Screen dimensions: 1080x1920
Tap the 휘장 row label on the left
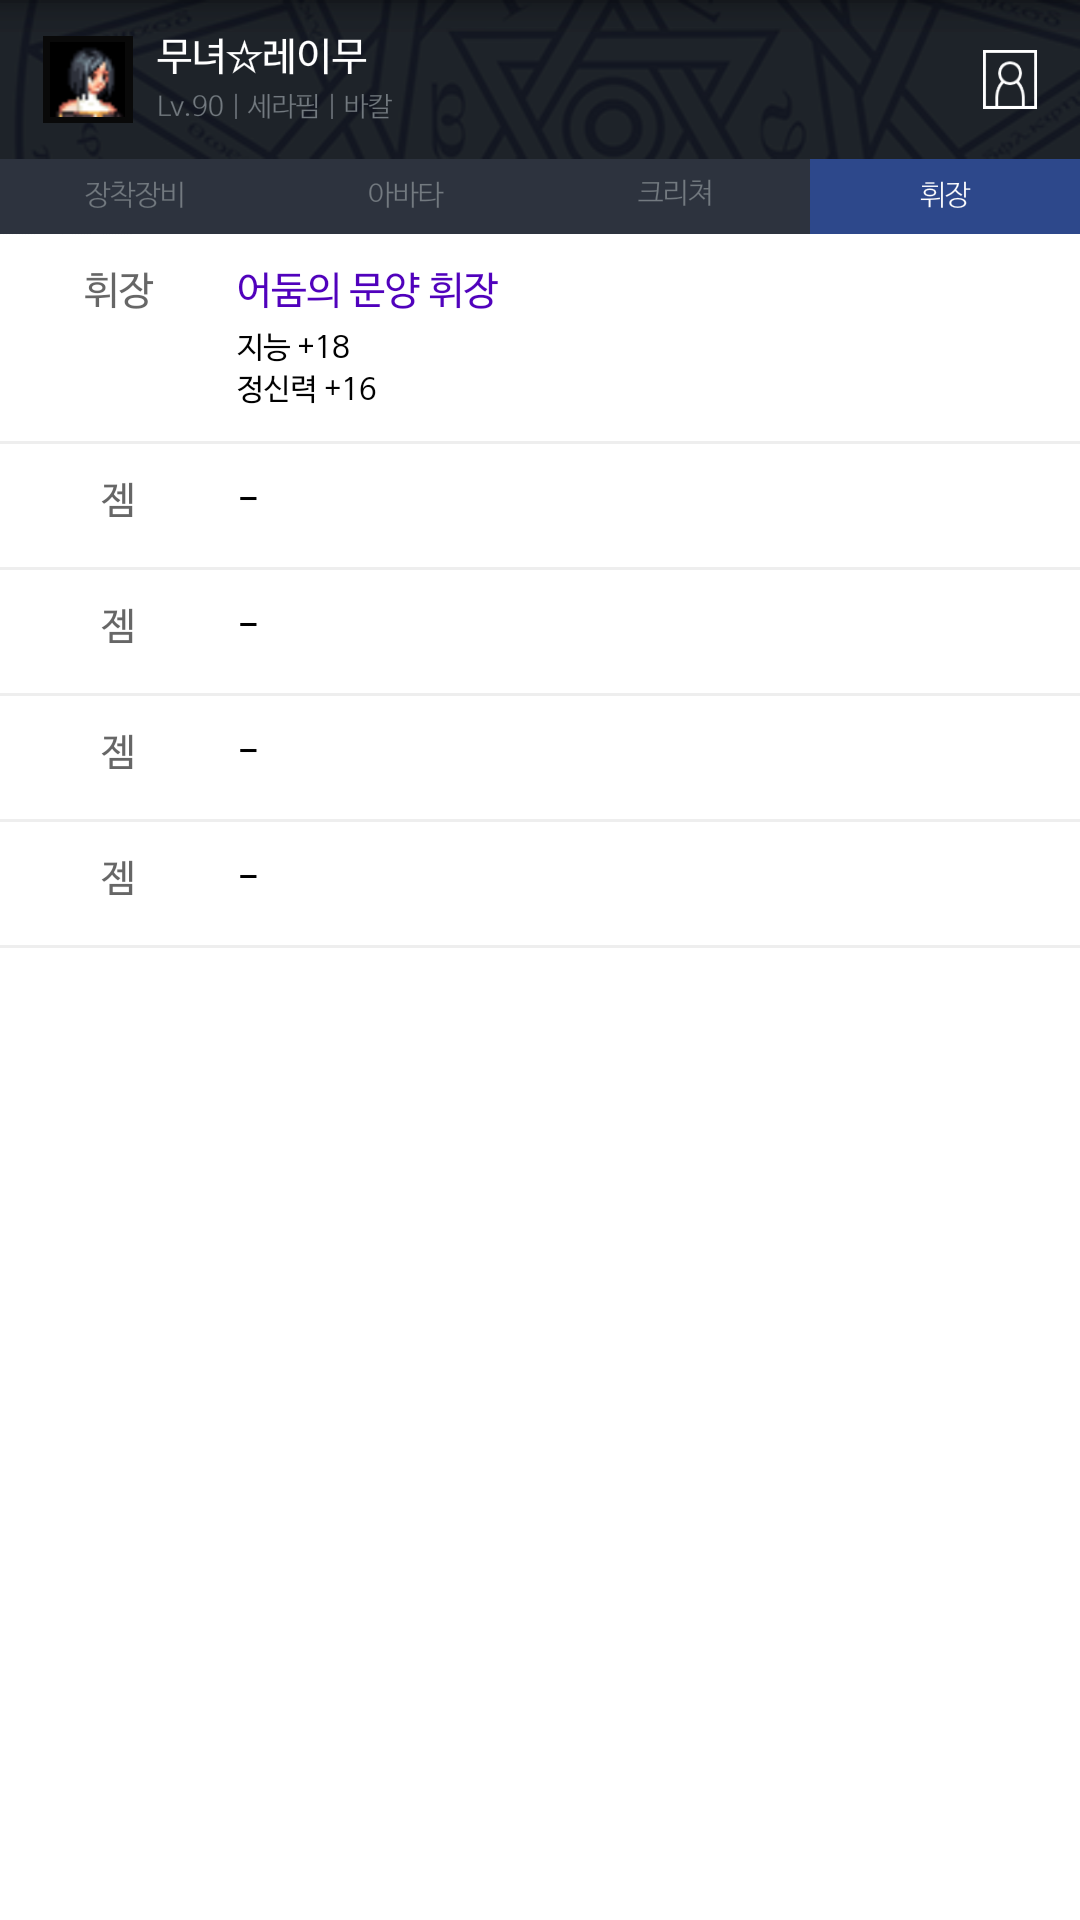pyautogui.click(x=118, y=290)
